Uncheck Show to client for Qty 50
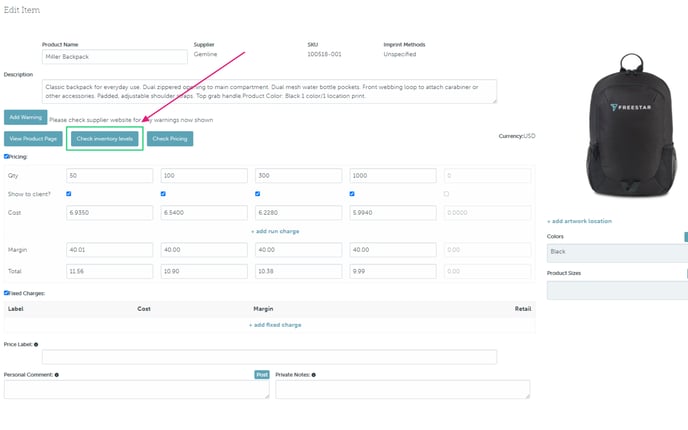Image resolution: width=688 pixels, height=430 pixels. point(68,194)
